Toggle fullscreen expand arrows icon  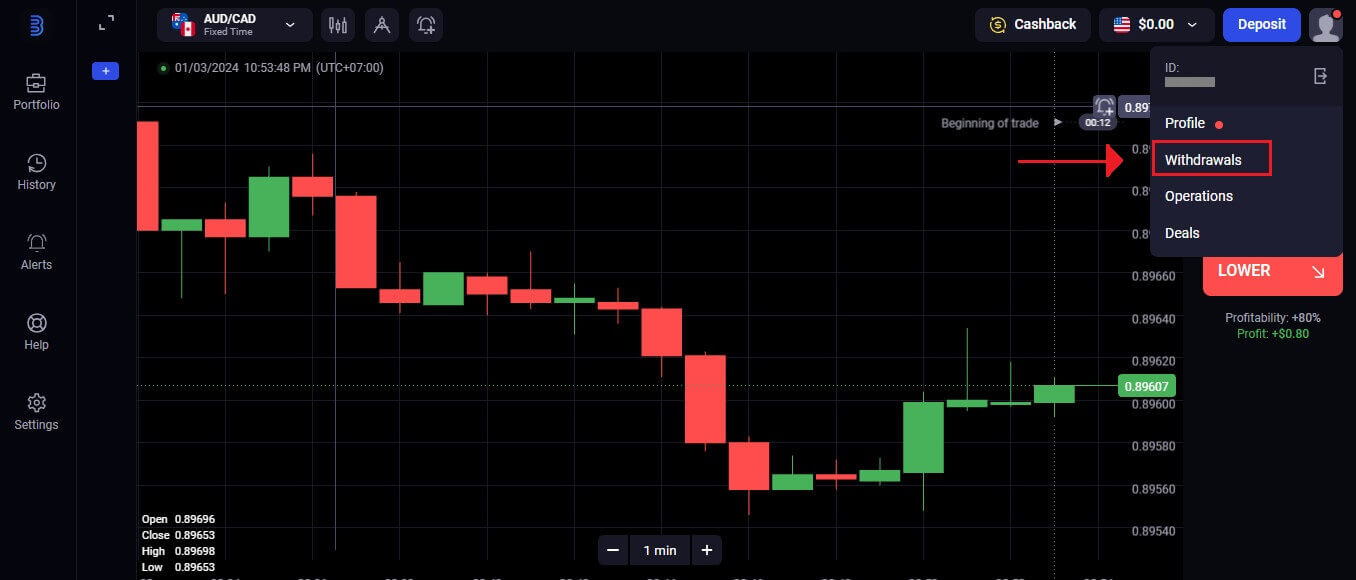(x=106, y=22)
